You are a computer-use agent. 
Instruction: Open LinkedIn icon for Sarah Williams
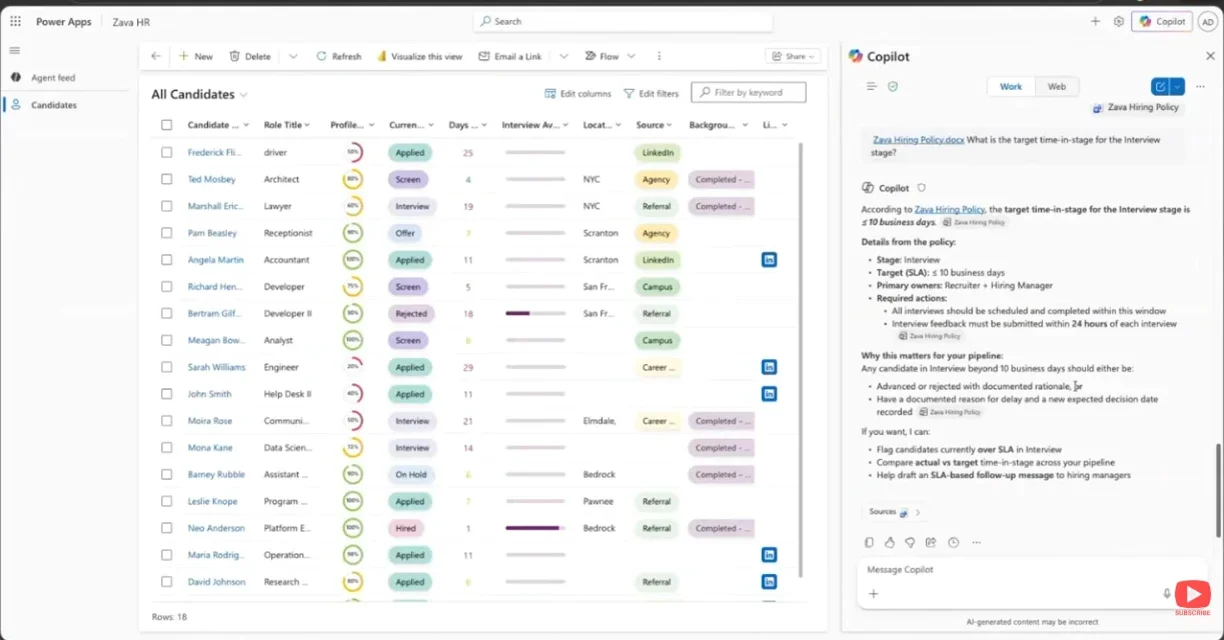click(x=769, y=367)
